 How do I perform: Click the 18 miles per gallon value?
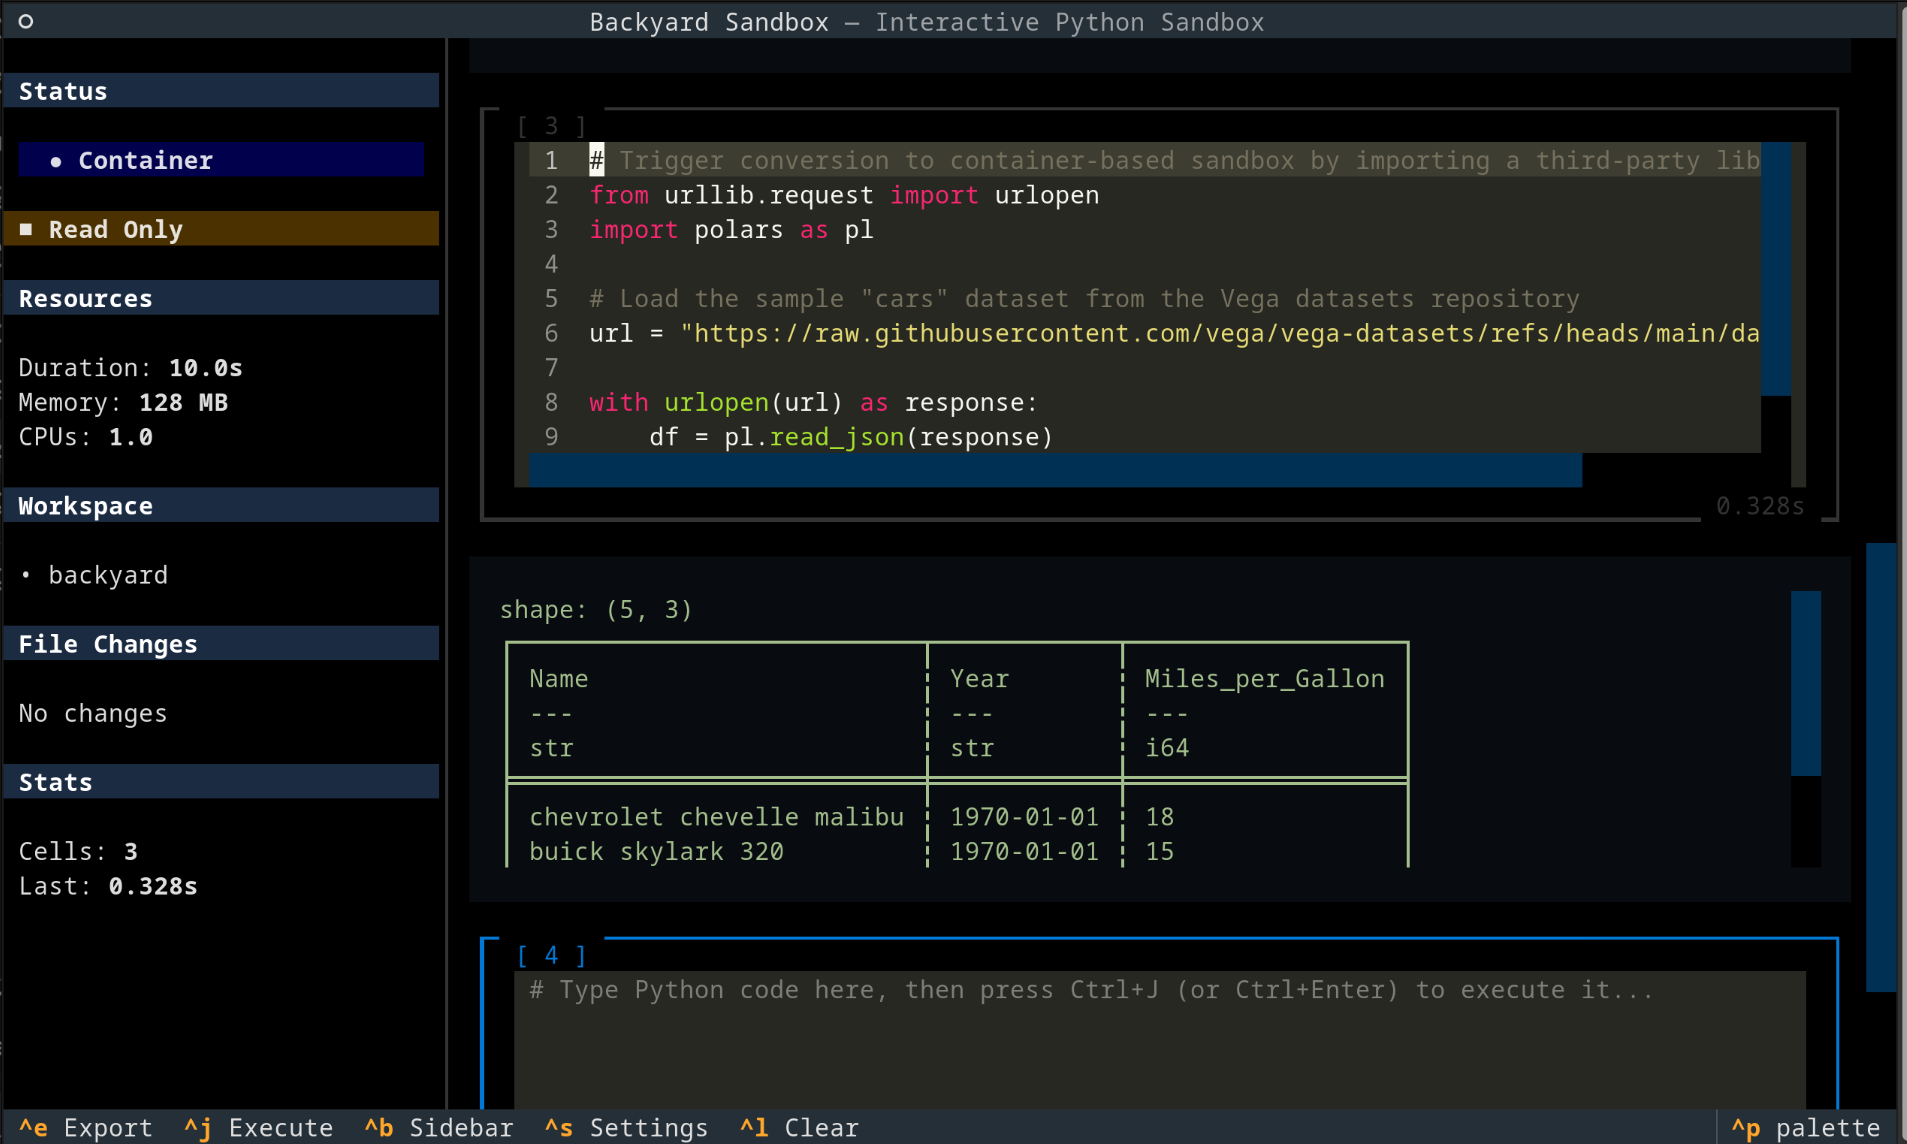pos(1159,816)
